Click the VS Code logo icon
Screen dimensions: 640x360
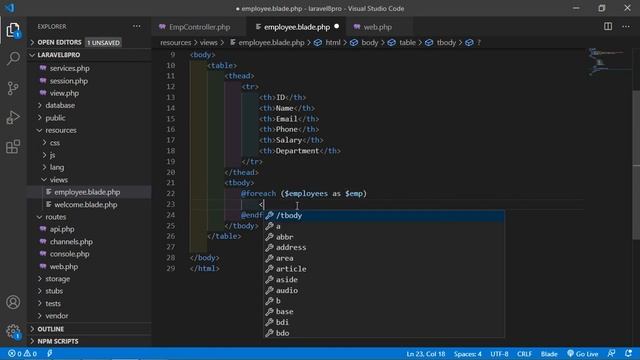tap(10, 8)
